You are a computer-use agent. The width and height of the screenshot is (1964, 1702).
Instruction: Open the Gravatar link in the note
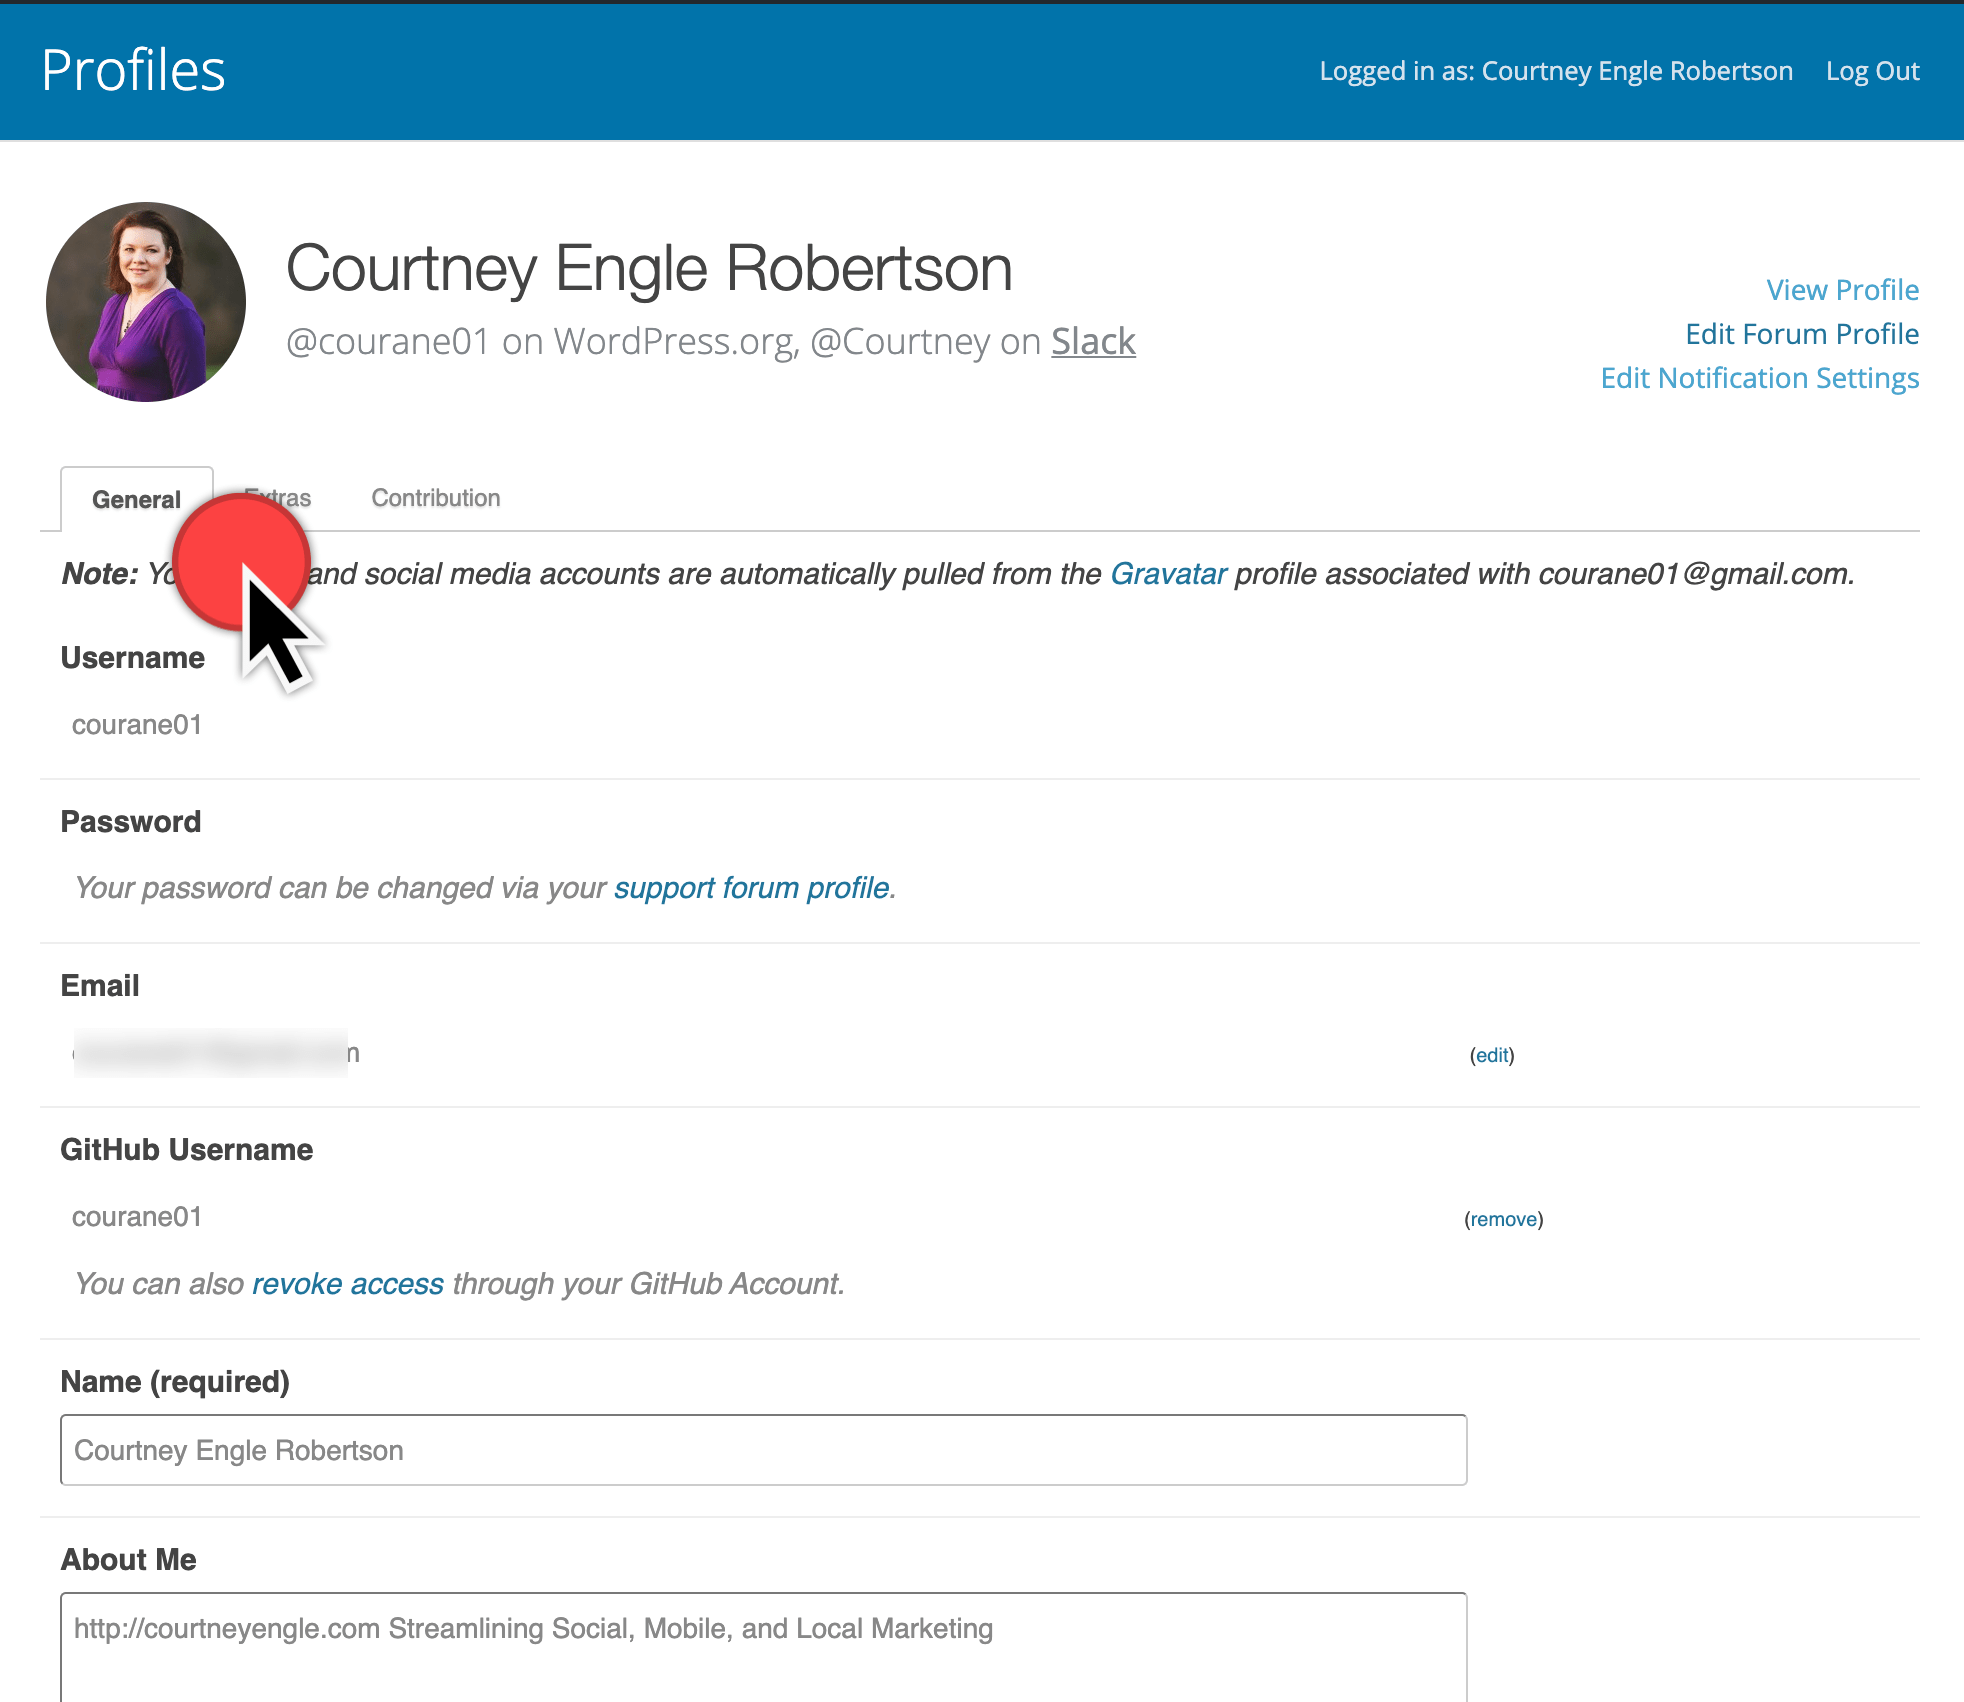click(1168, 574)
